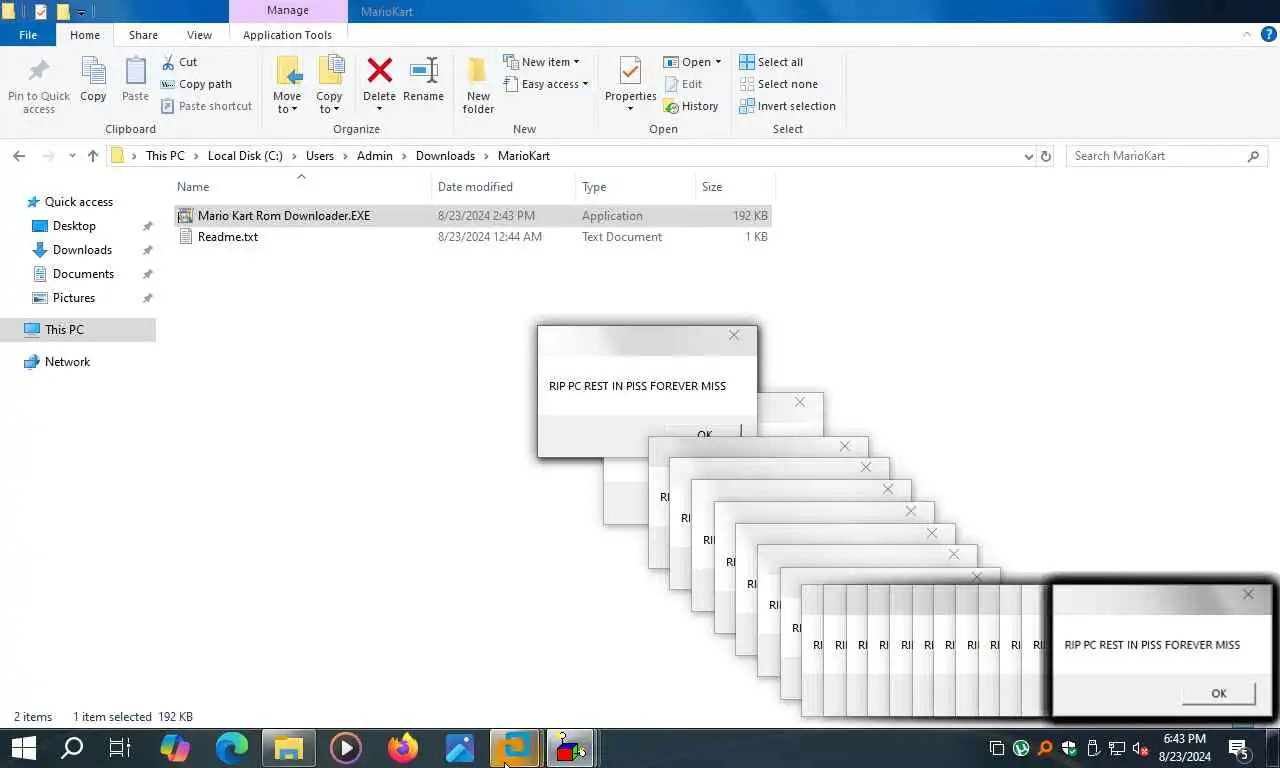
Task: Click the Paste icon in the ribbon
Action: 135,72
